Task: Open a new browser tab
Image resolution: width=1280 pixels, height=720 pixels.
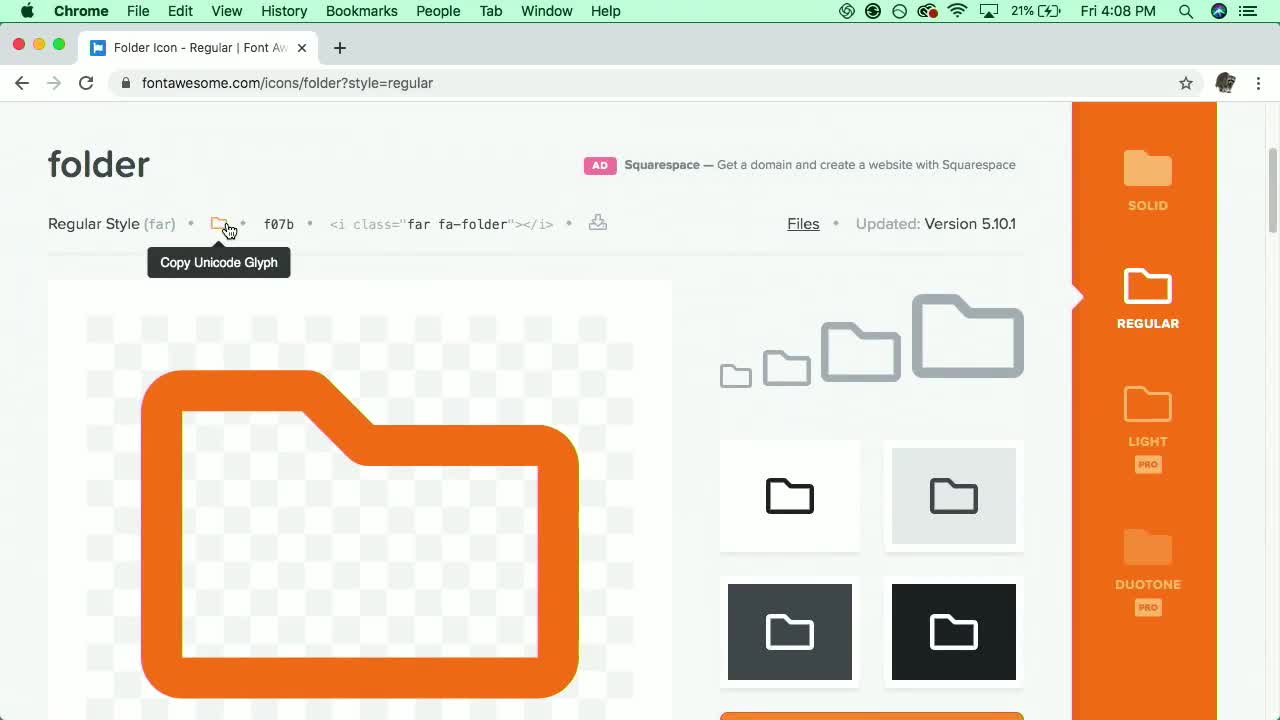Action: [x=340, y=47]
